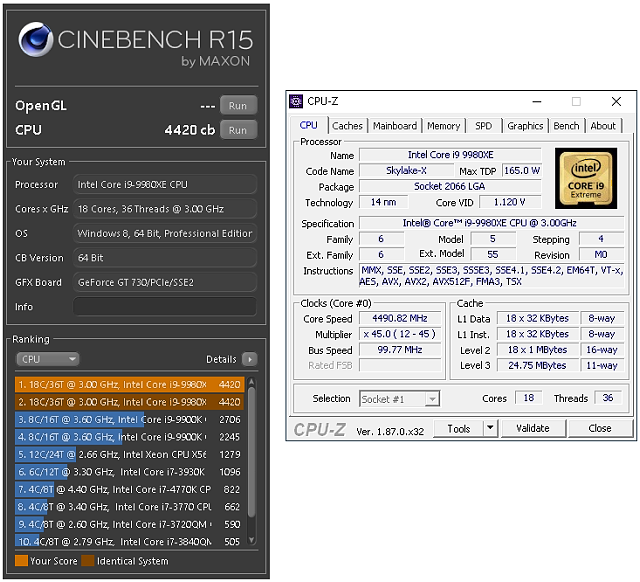Image resolution: width=640 pixels, height=582 pixels.
Task: Click the brown Identical System legend swatch
Action: point(88,561)
